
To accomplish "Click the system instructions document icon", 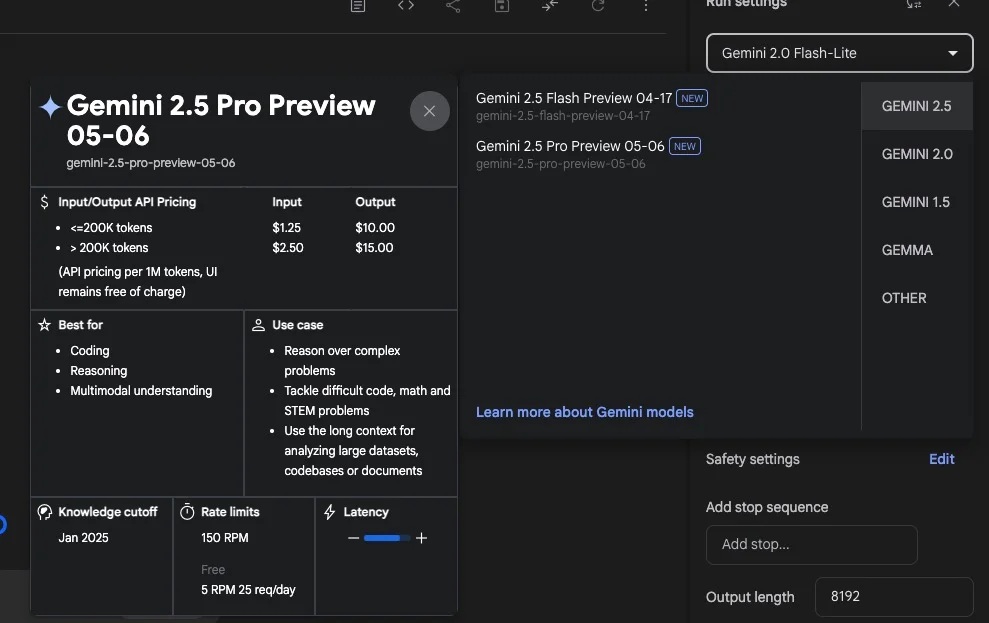I will (x=358, y=6).
